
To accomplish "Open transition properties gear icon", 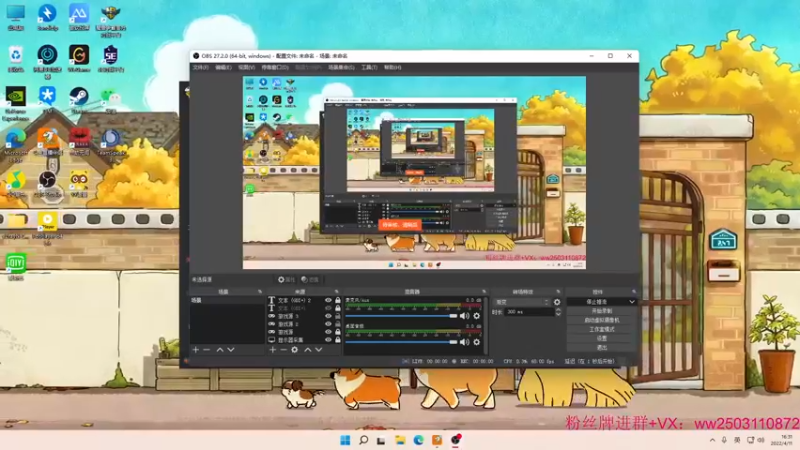I will [557, 302].
